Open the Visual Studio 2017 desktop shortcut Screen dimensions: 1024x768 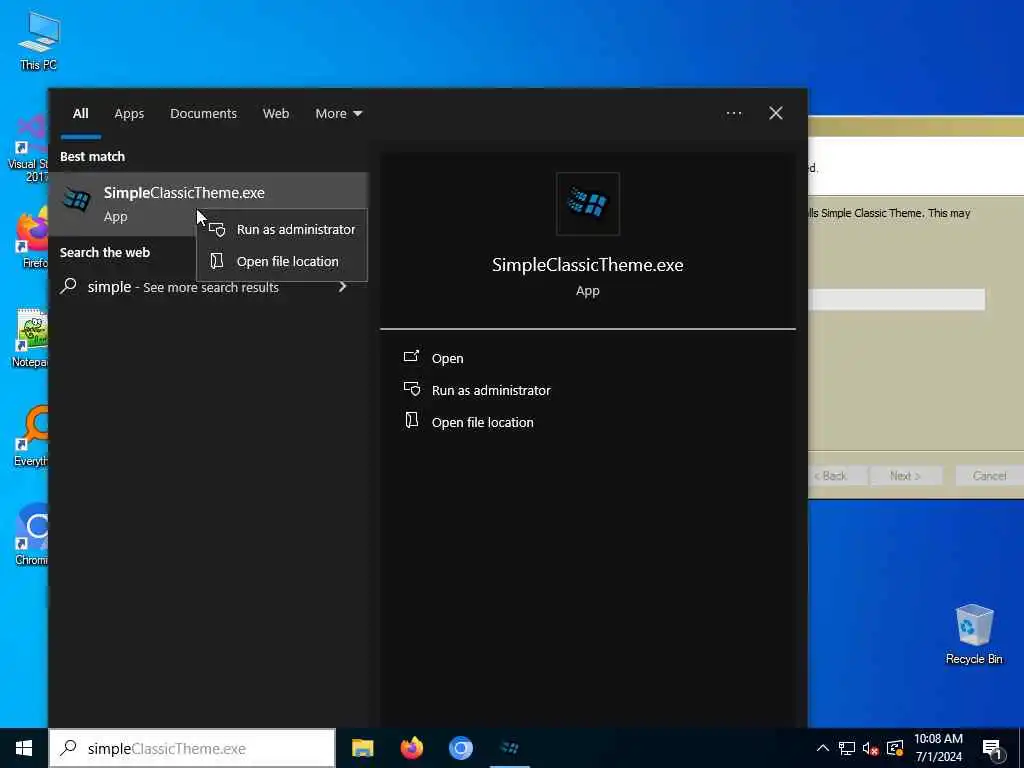29,149
